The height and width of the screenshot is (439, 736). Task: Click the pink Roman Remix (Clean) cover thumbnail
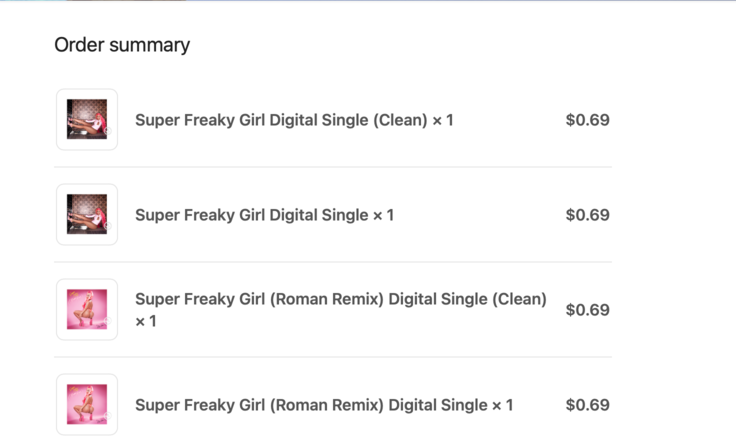click(87, 309)
